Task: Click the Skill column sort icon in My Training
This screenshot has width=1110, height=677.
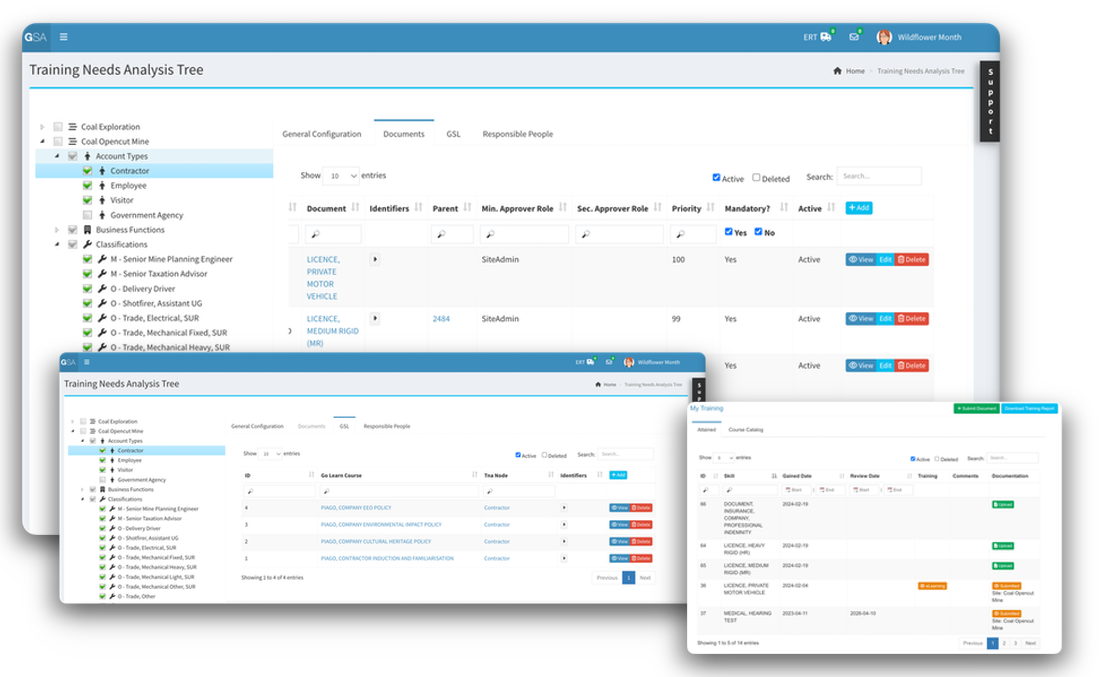Action: coord(774,476)
